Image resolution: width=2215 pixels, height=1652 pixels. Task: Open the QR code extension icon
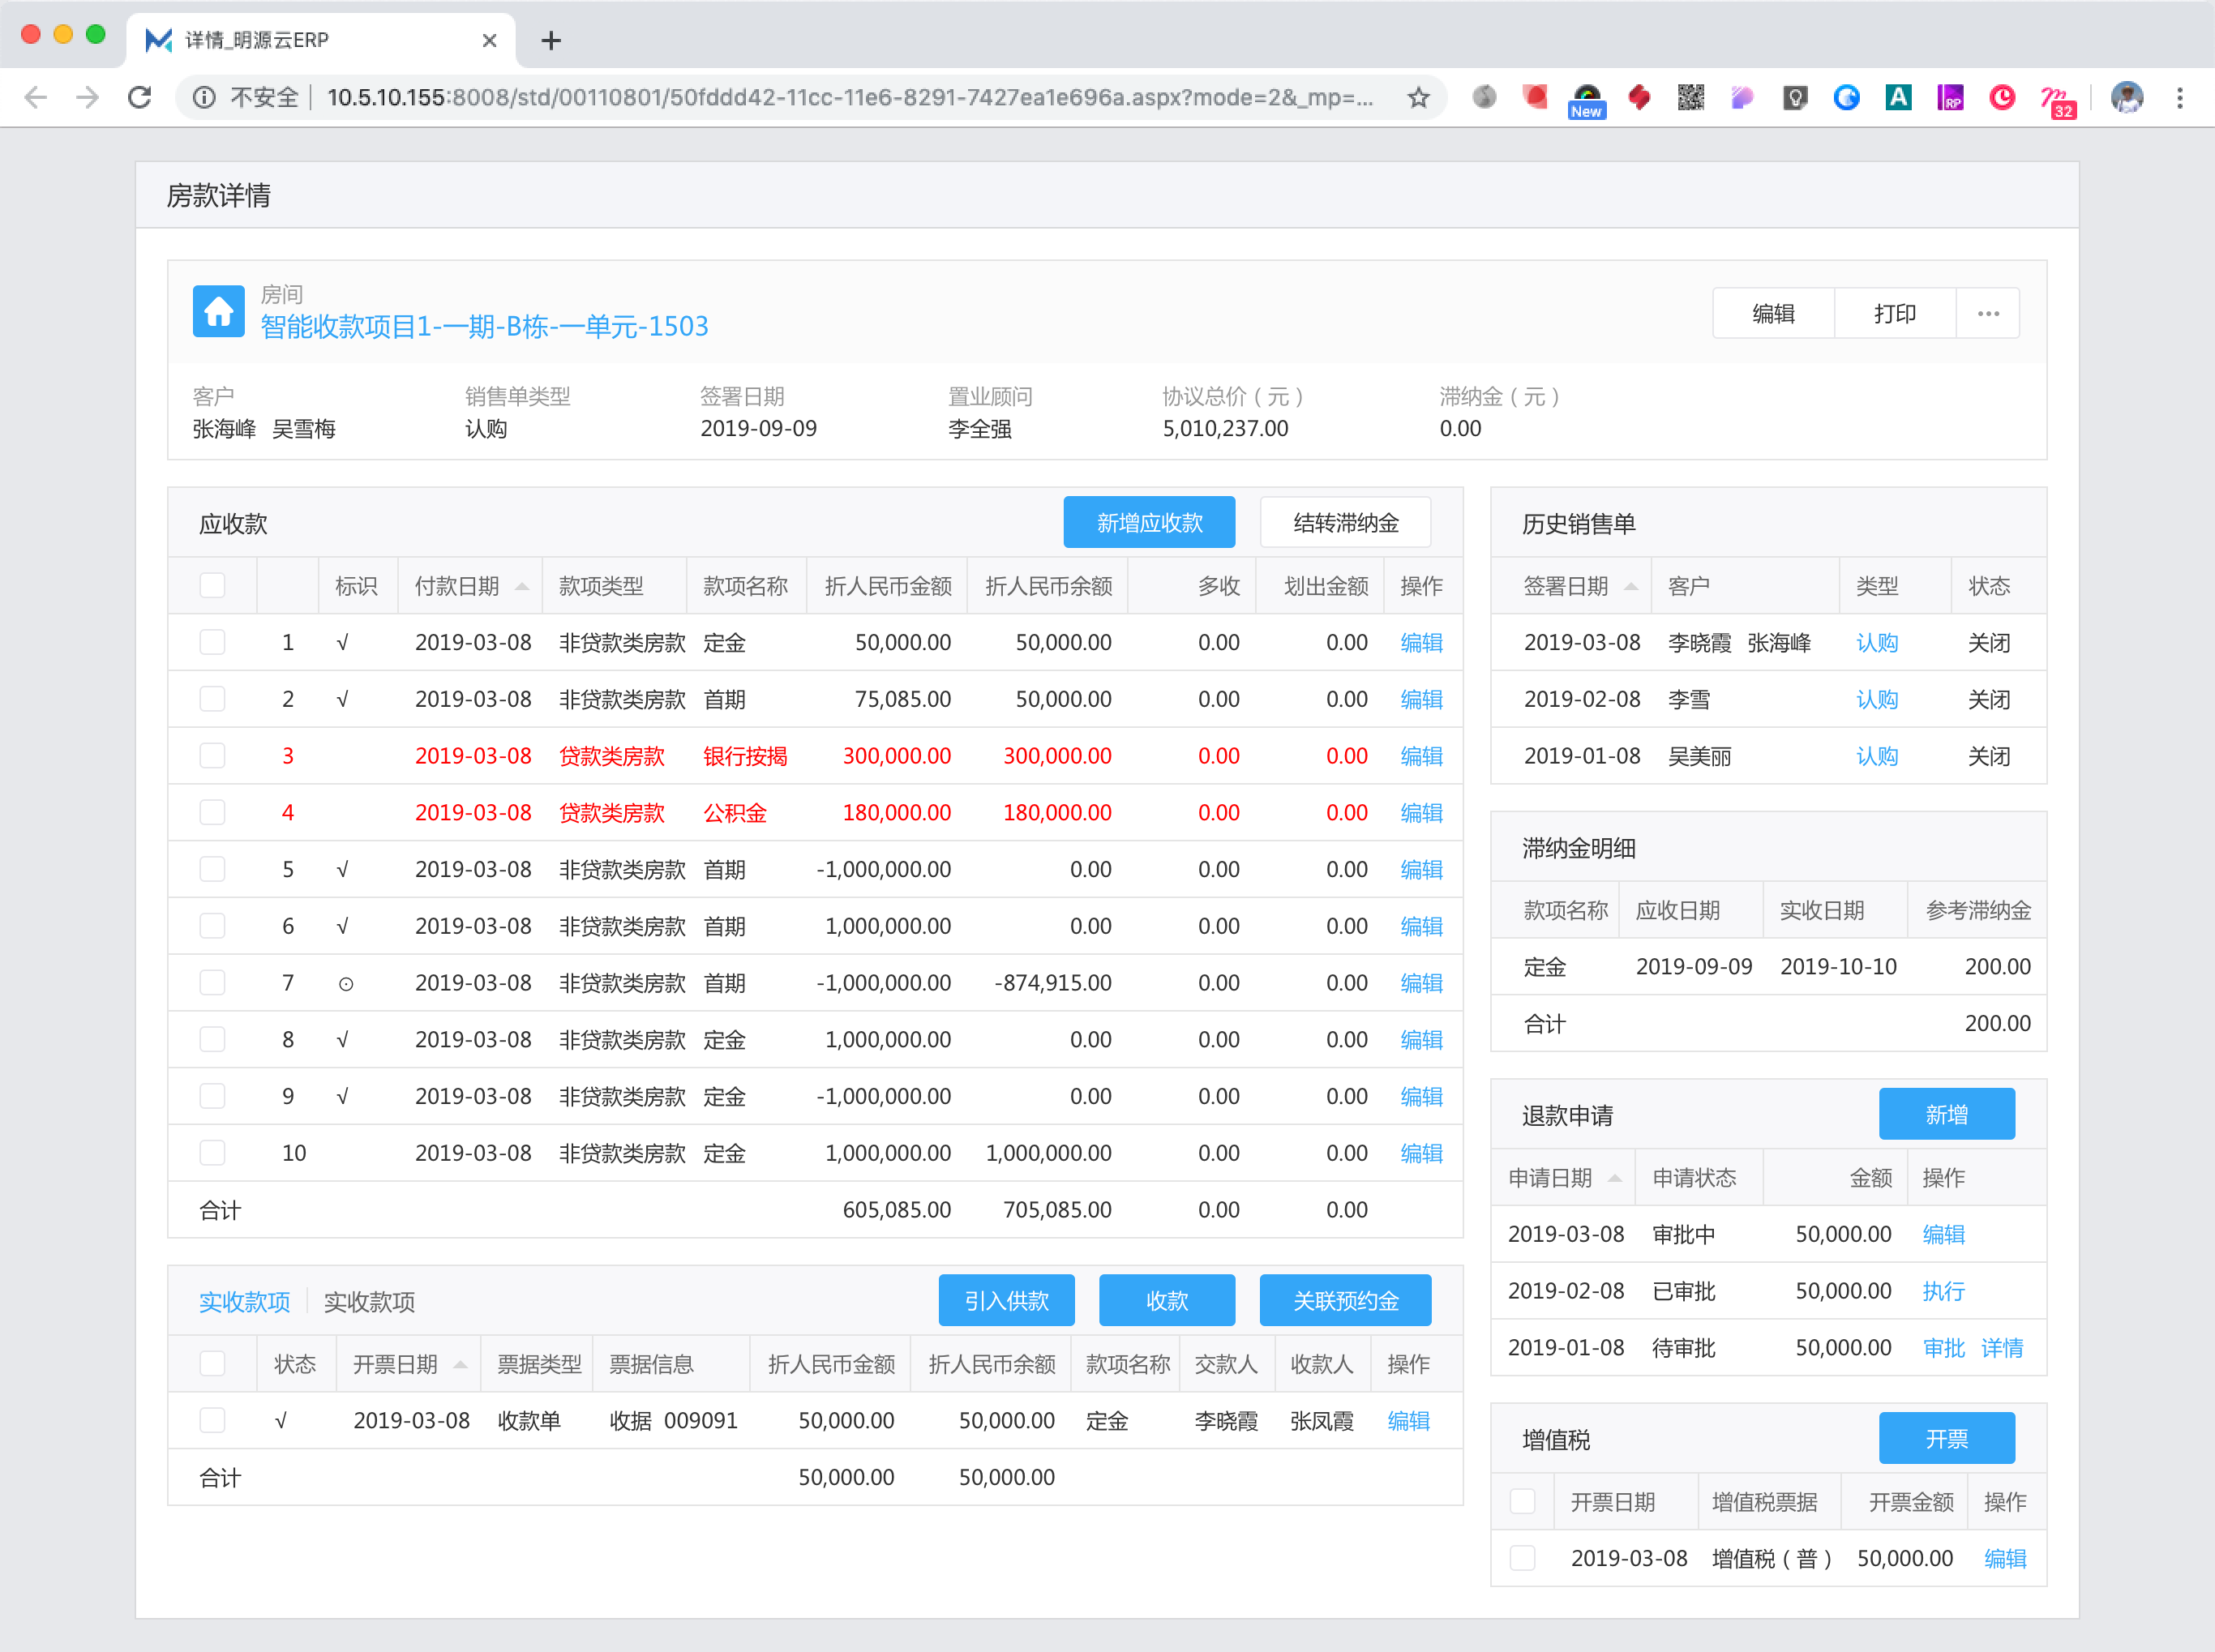(x=1691, y=97)
